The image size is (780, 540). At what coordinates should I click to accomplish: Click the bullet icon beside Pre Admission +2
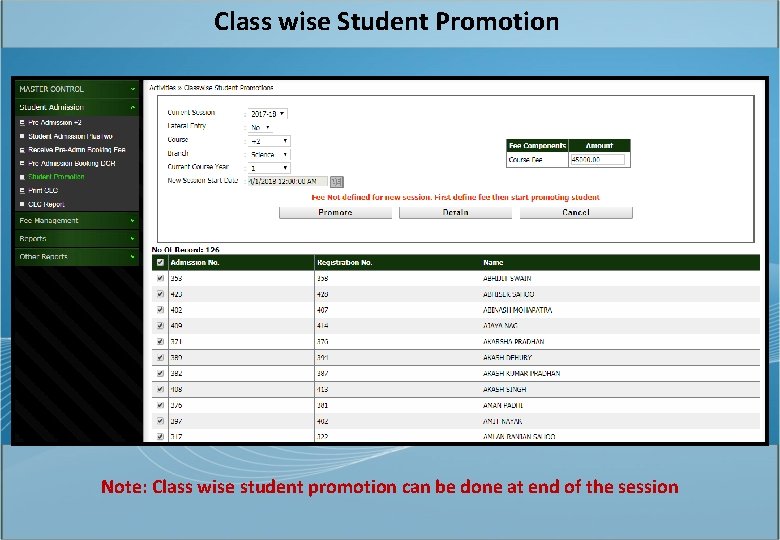point(22,123)
